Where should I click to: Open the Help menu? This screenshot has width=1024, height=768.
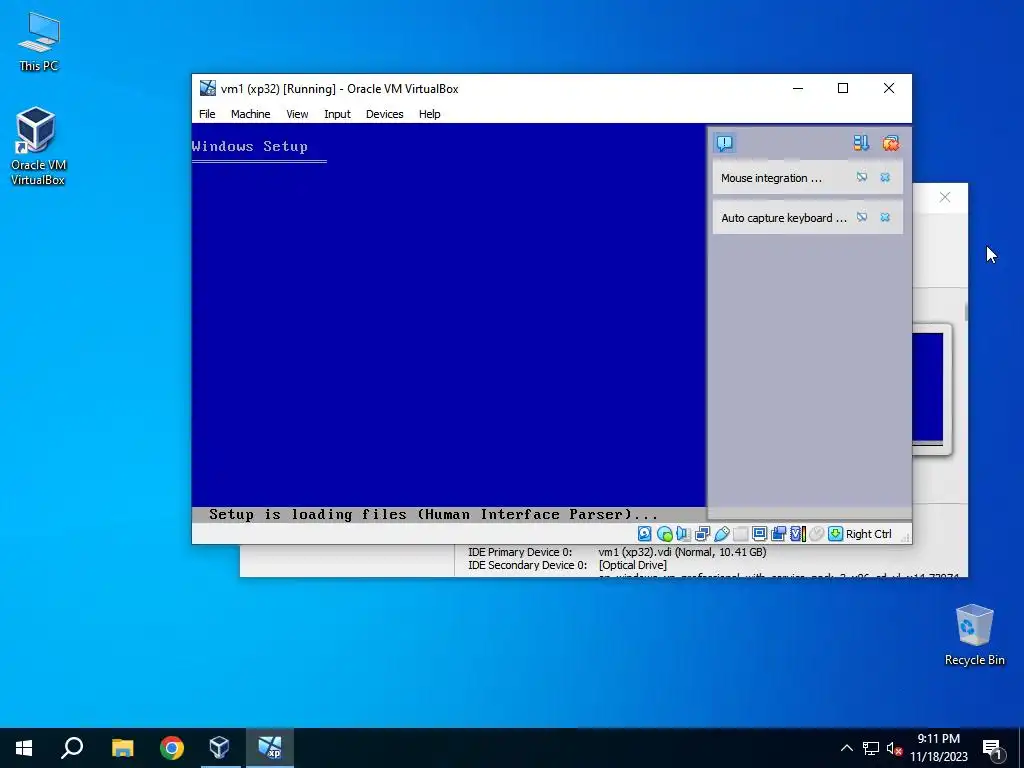coord(429,114)
